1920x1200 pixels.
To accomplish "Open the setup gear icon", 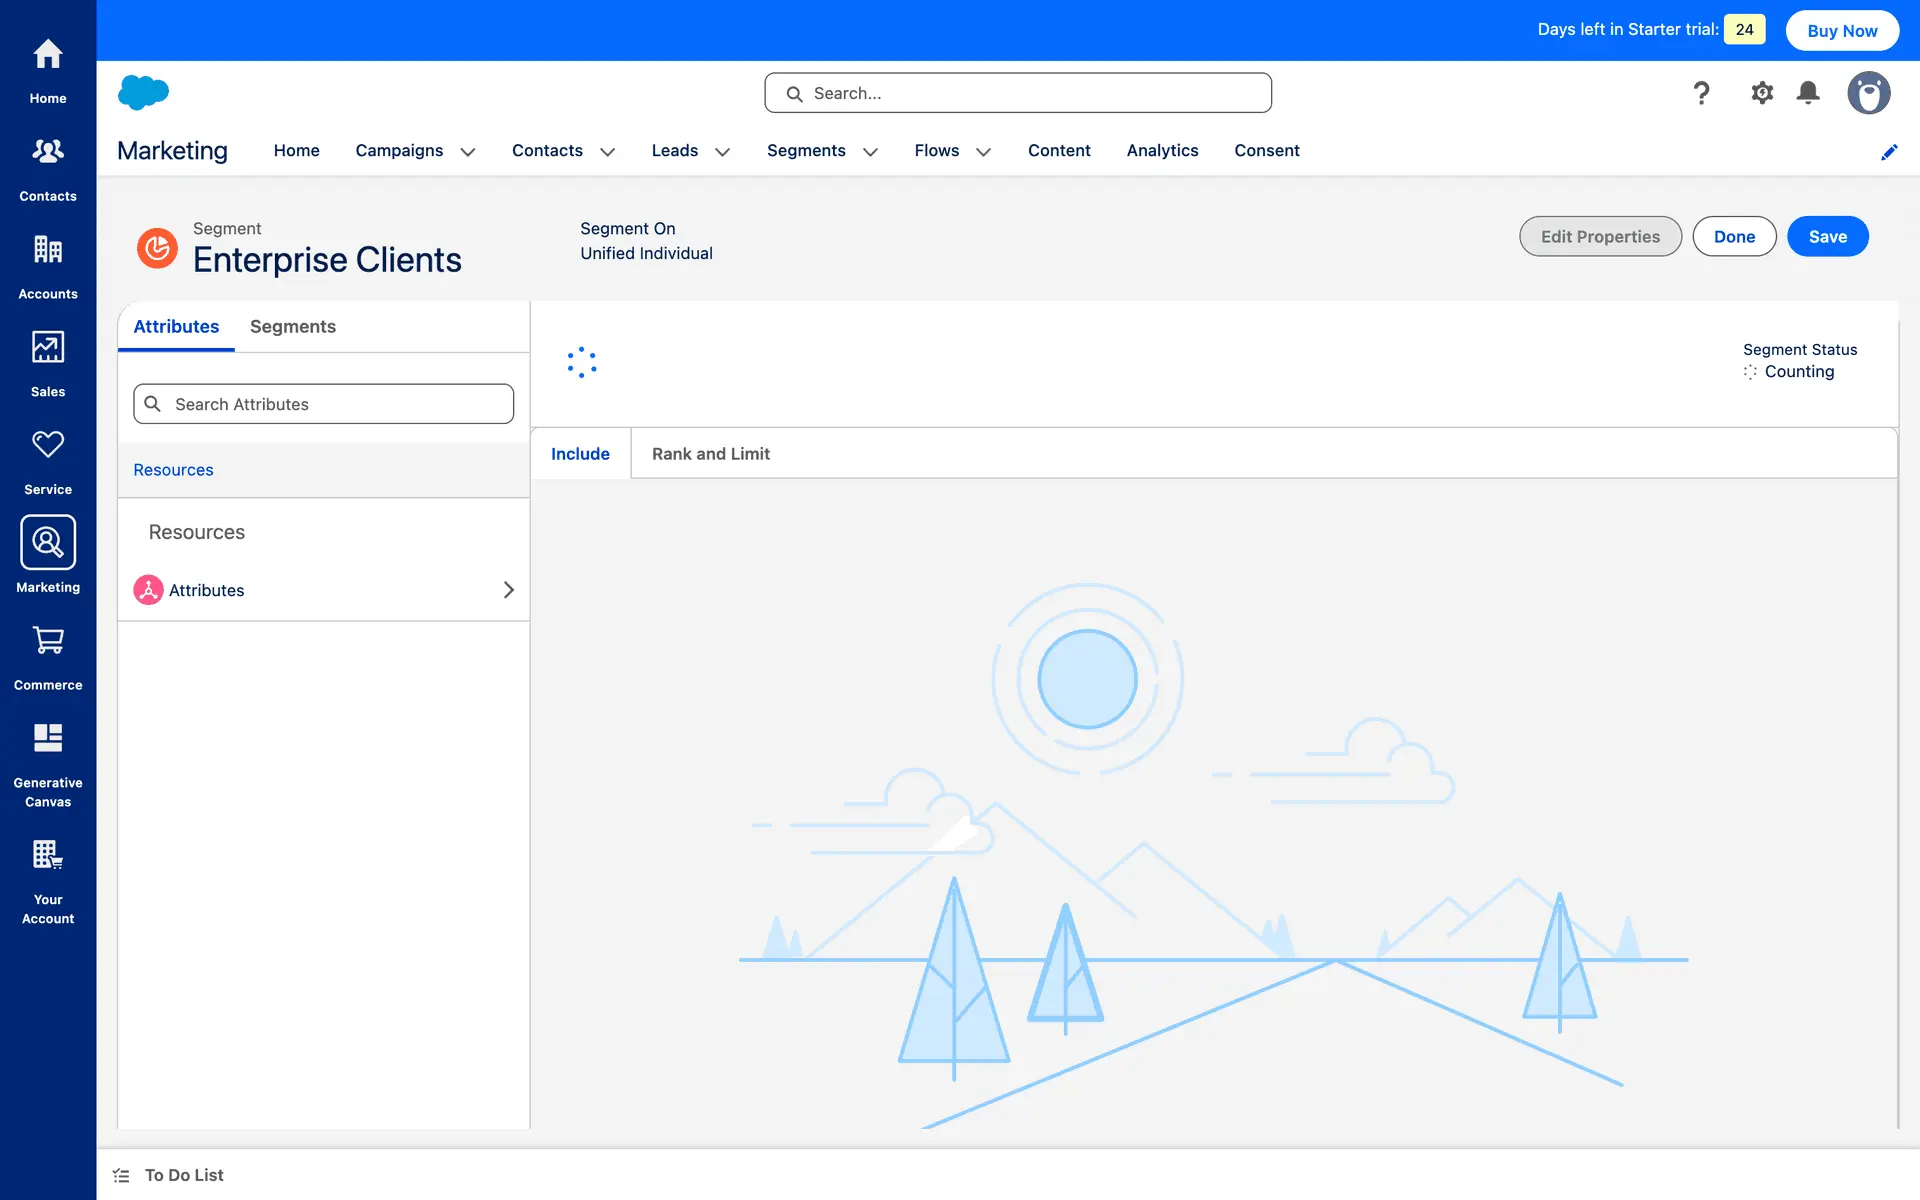I will [1762, 93].
